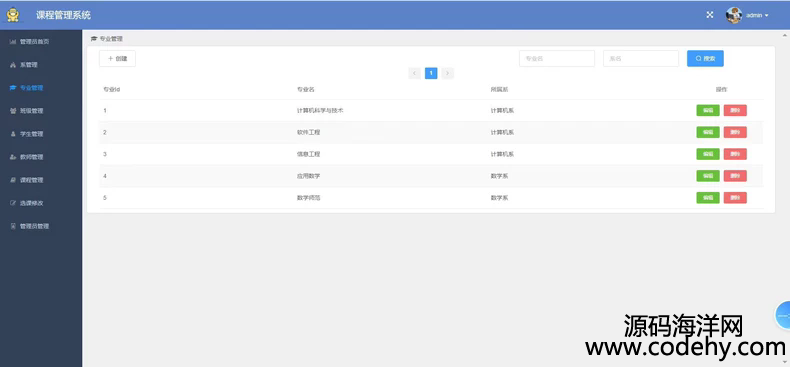
Task: Click the 创建 button
Action: 117,58
